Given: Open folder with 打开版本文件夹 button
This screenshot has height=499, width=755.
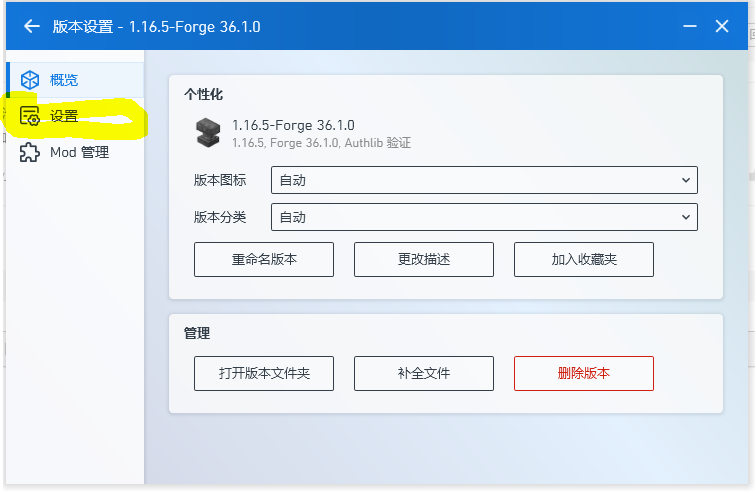Looking at the screenshot, I should coord(264,373).
